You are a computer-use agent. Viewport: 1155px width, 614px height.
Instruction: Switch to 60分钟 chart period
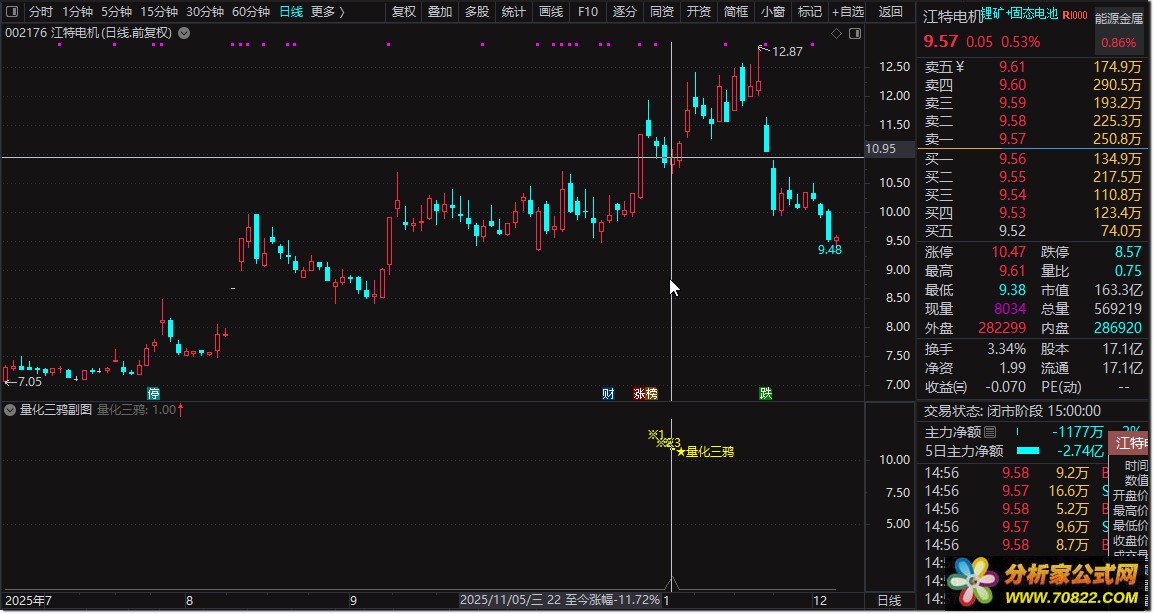coord(250,12)
